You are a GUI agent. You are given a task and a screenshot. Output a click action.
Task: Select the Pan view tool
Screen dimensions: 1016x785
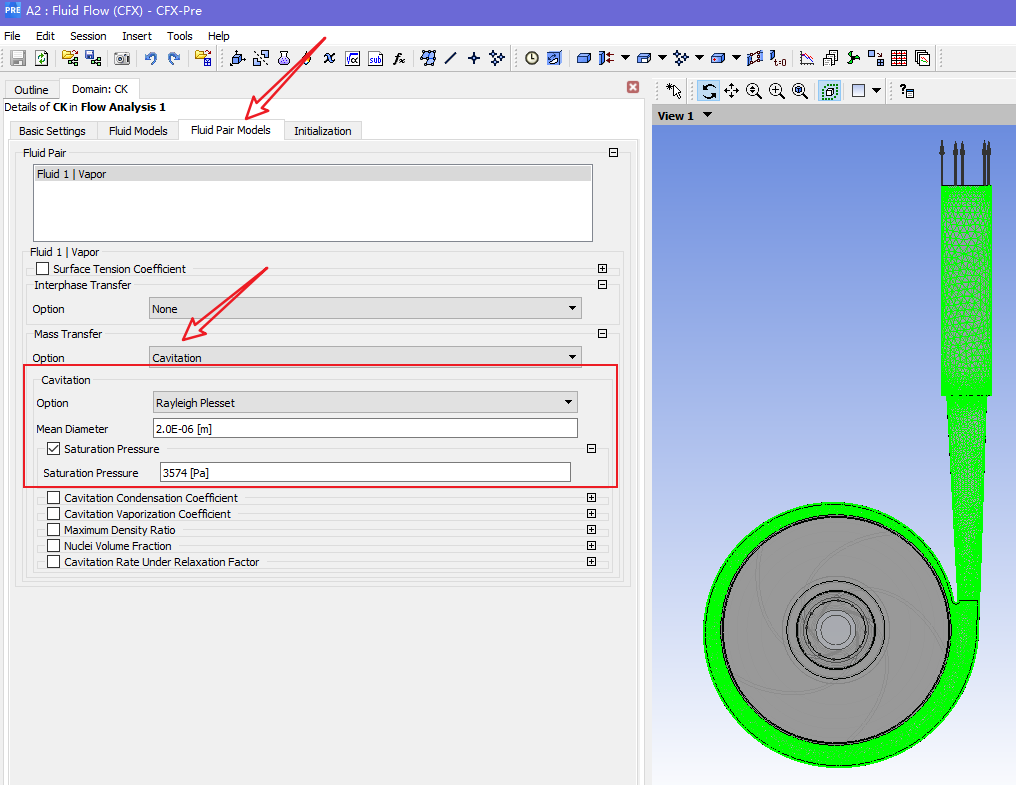click(731, 91)
